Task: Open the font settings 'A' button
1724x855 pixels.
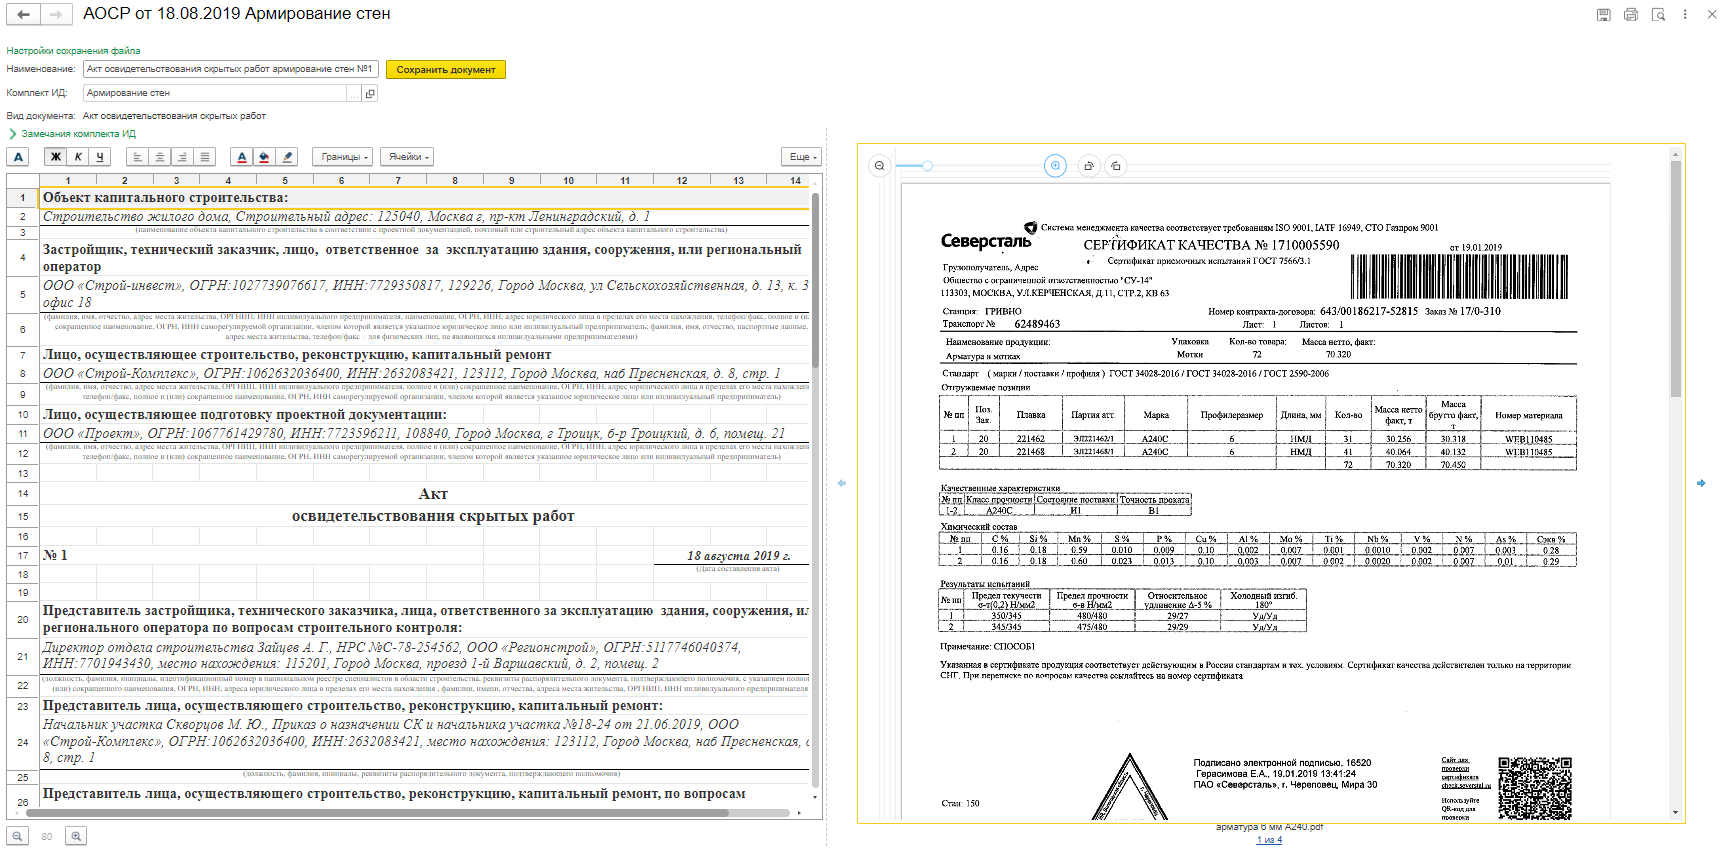Action: click(x=18, y=157)
